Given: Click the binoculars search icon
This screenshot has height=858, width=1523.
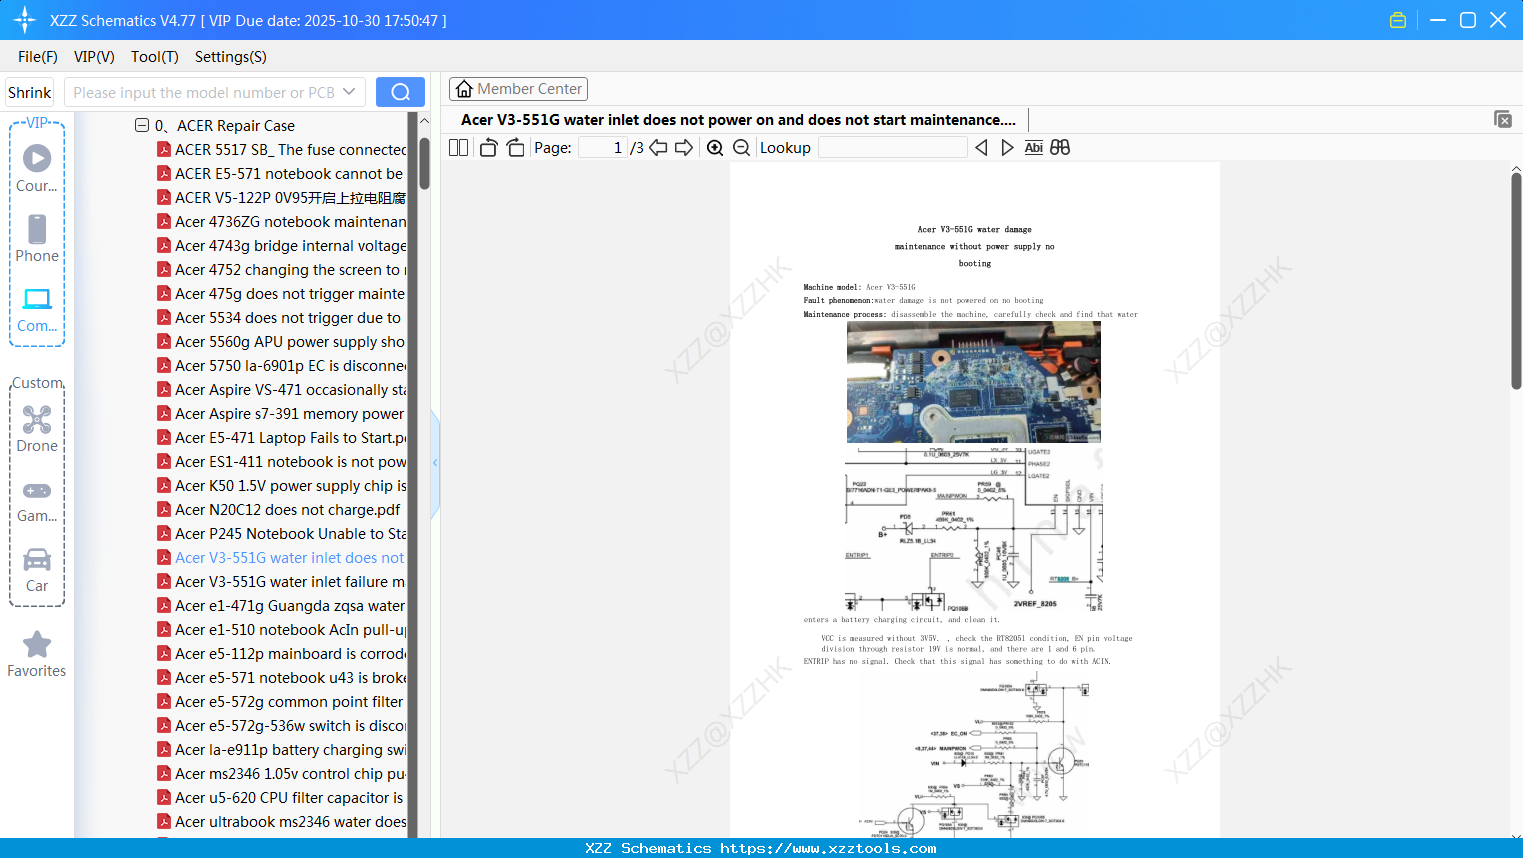Looking at the screenshot, I should click(x=1060, y=148).
